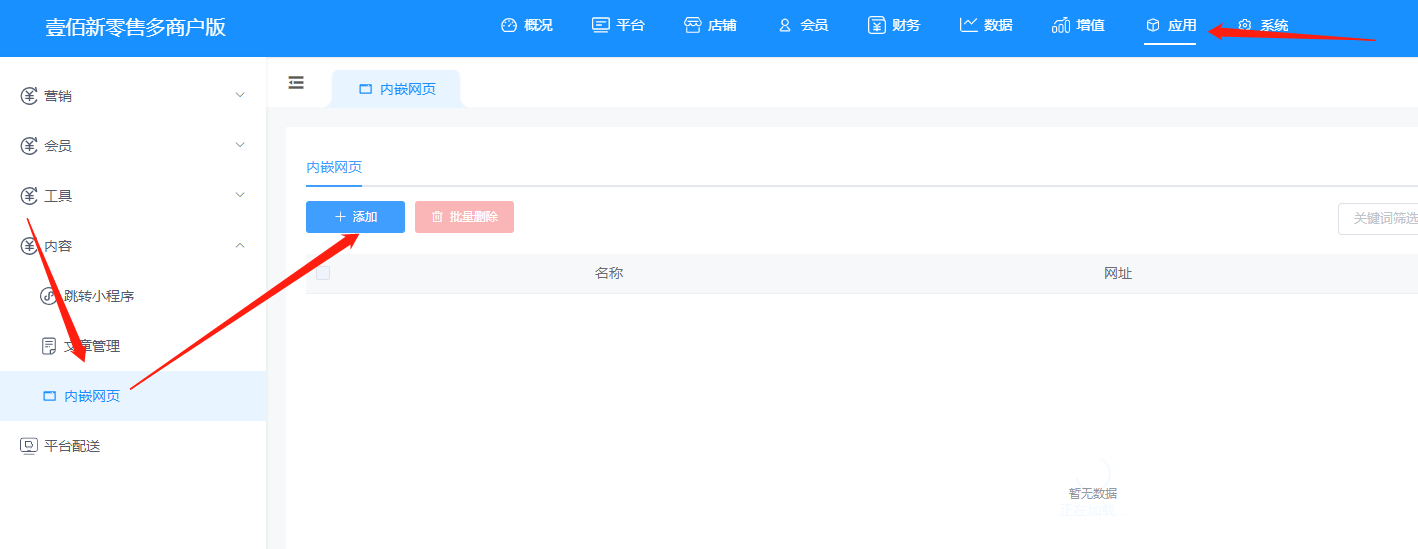Screen dimensions: 1418x549
Task: Click the 平台配送 monitor icon
Action: pos(29,446)
